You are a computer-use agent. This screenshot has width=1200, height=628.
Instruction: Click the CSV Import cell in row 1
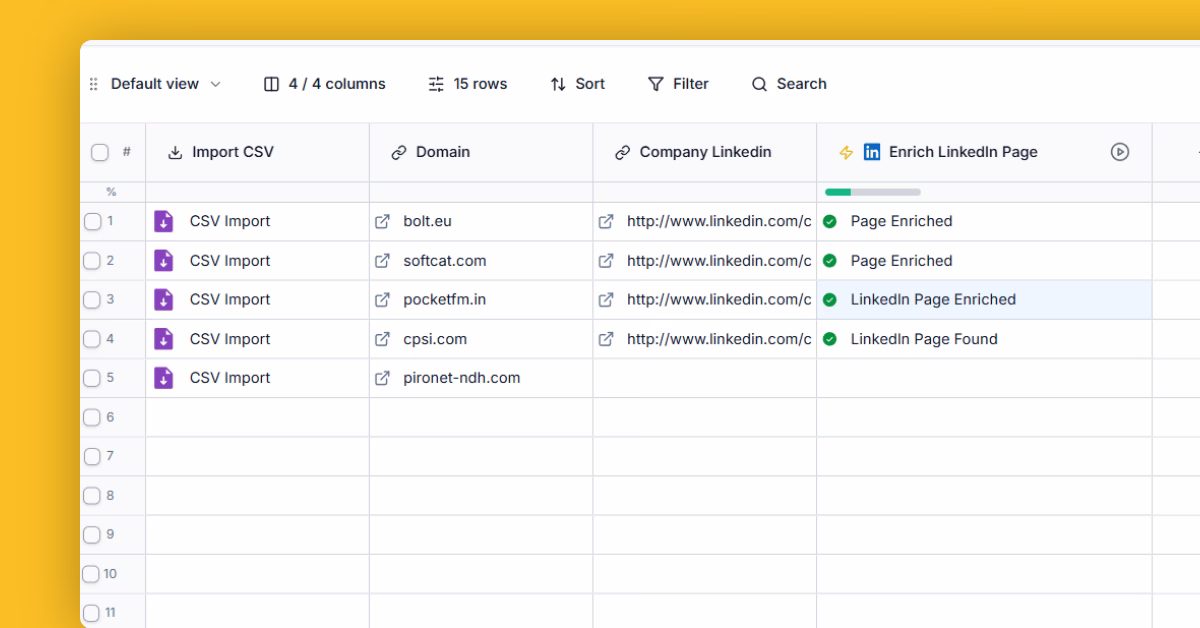point(257,221)
